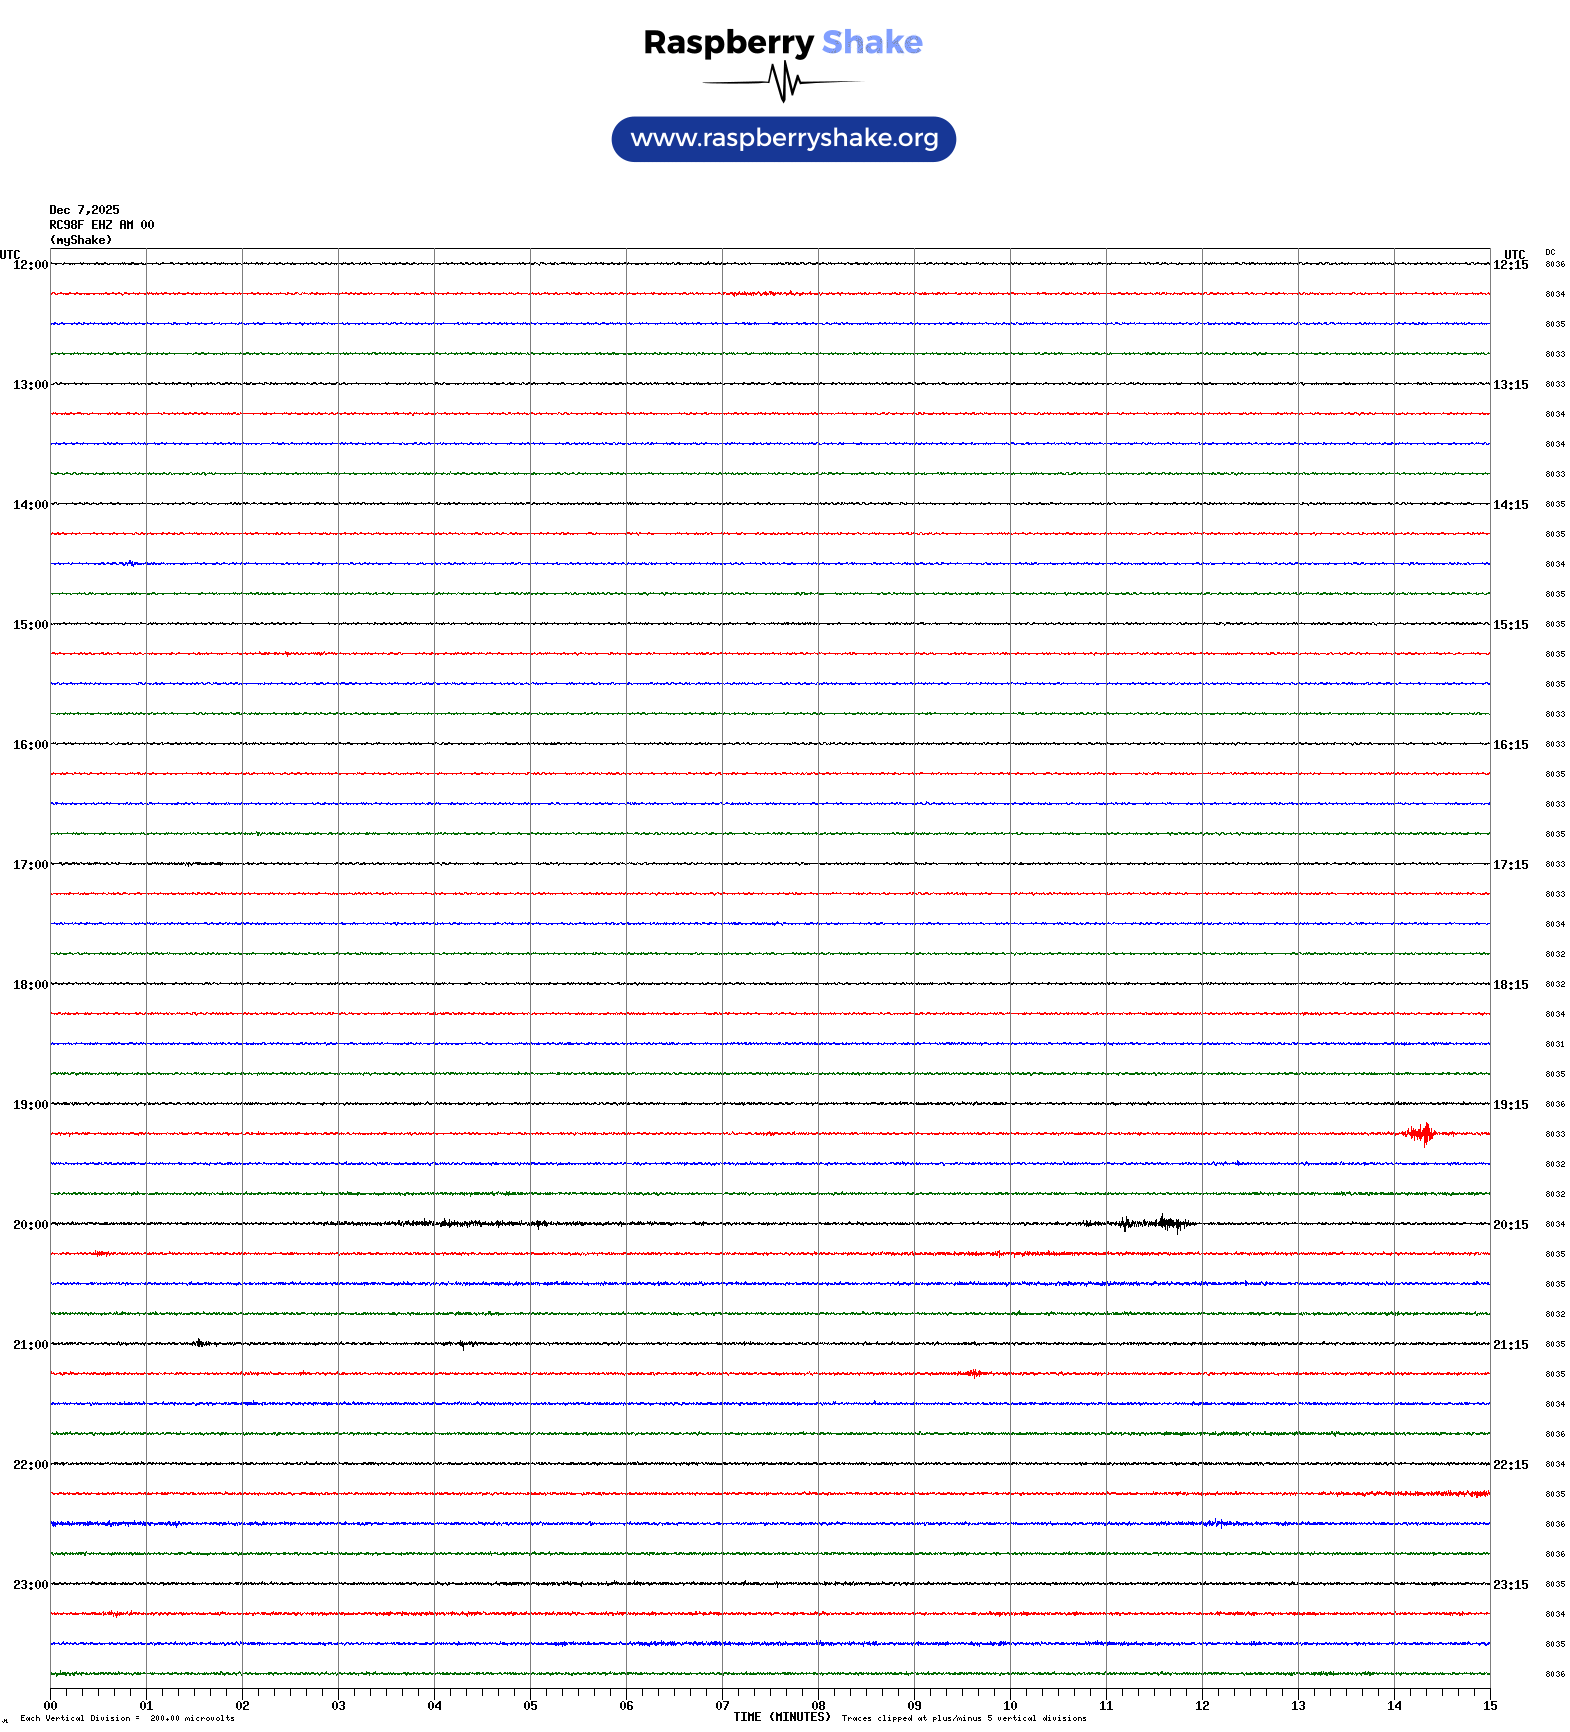
Task: Click the minute 15 tick label on bottom axis
Action: (x=1489, y=1706)
